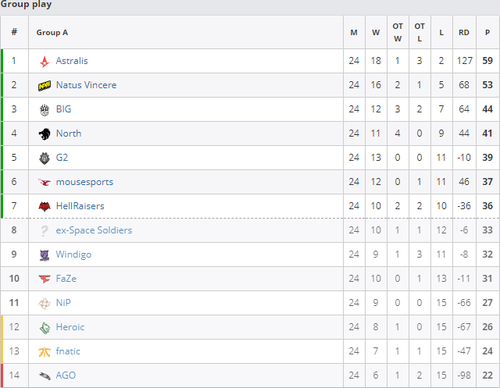The image size is (500, 388).
Task: Click the Group A column header
Action: point(52,32)
